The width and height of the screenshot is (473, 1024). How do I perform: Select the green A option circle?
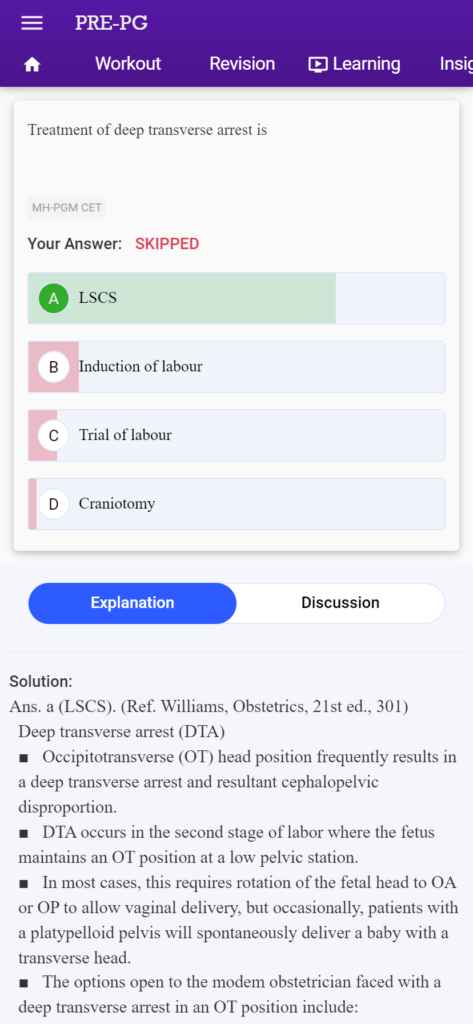click(54, 298)
